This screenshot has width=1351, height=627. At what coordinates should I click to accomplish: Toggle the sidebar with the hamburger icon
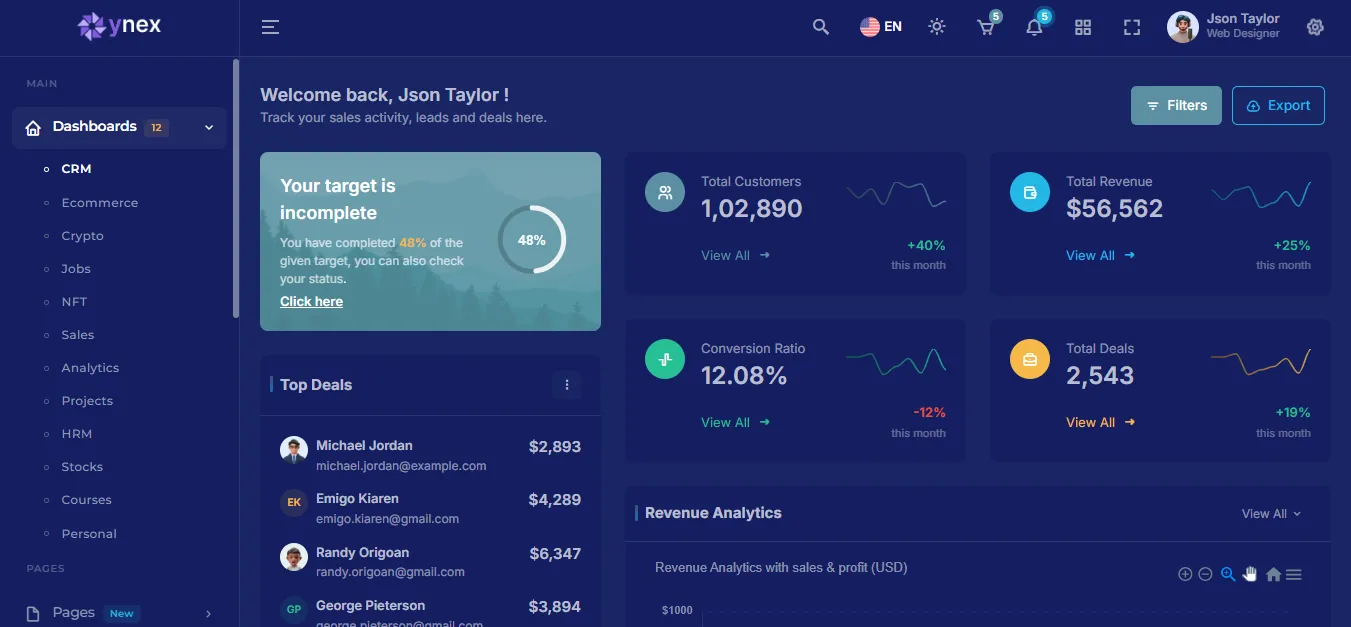(x=269, y=27)
